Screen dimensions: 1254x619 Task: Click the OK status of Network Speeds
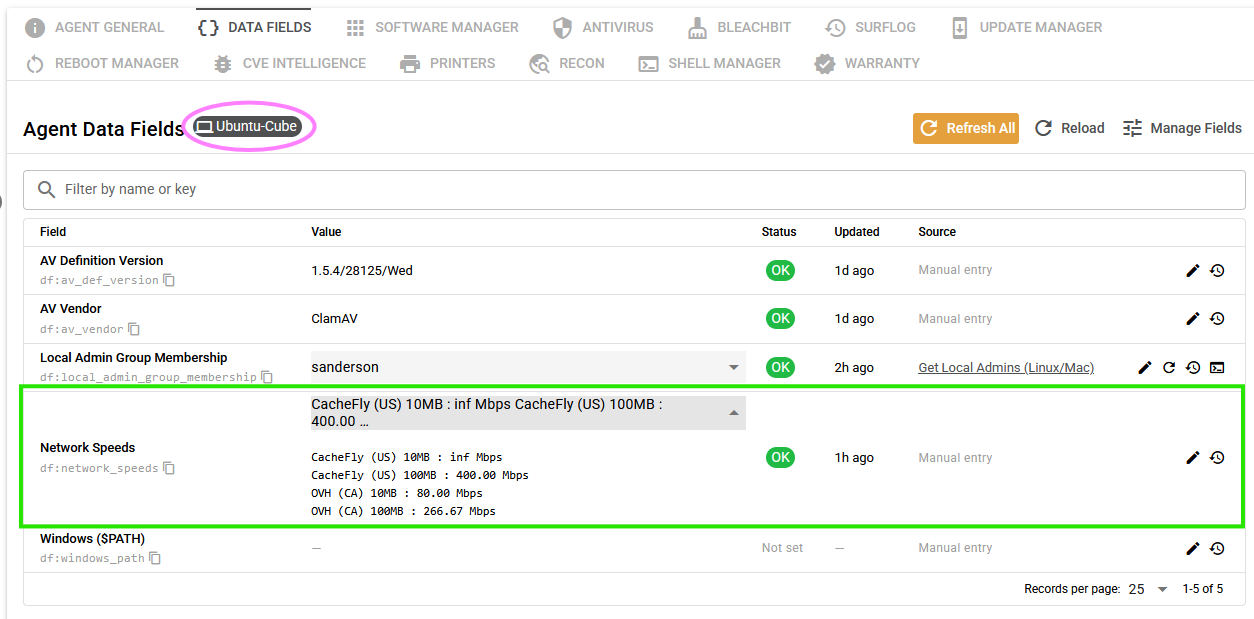click(780, 458)
